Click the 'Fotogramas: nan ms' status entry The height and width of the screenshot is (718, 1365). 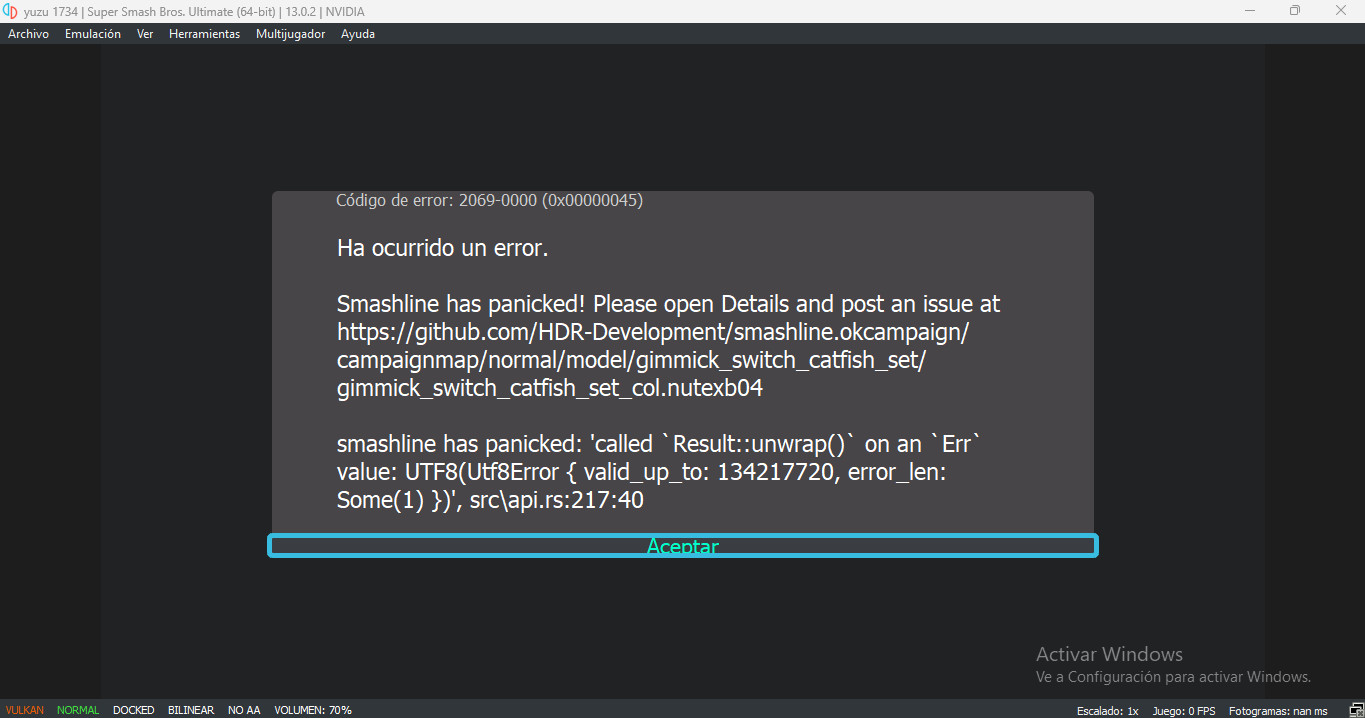click(1278, 711)
